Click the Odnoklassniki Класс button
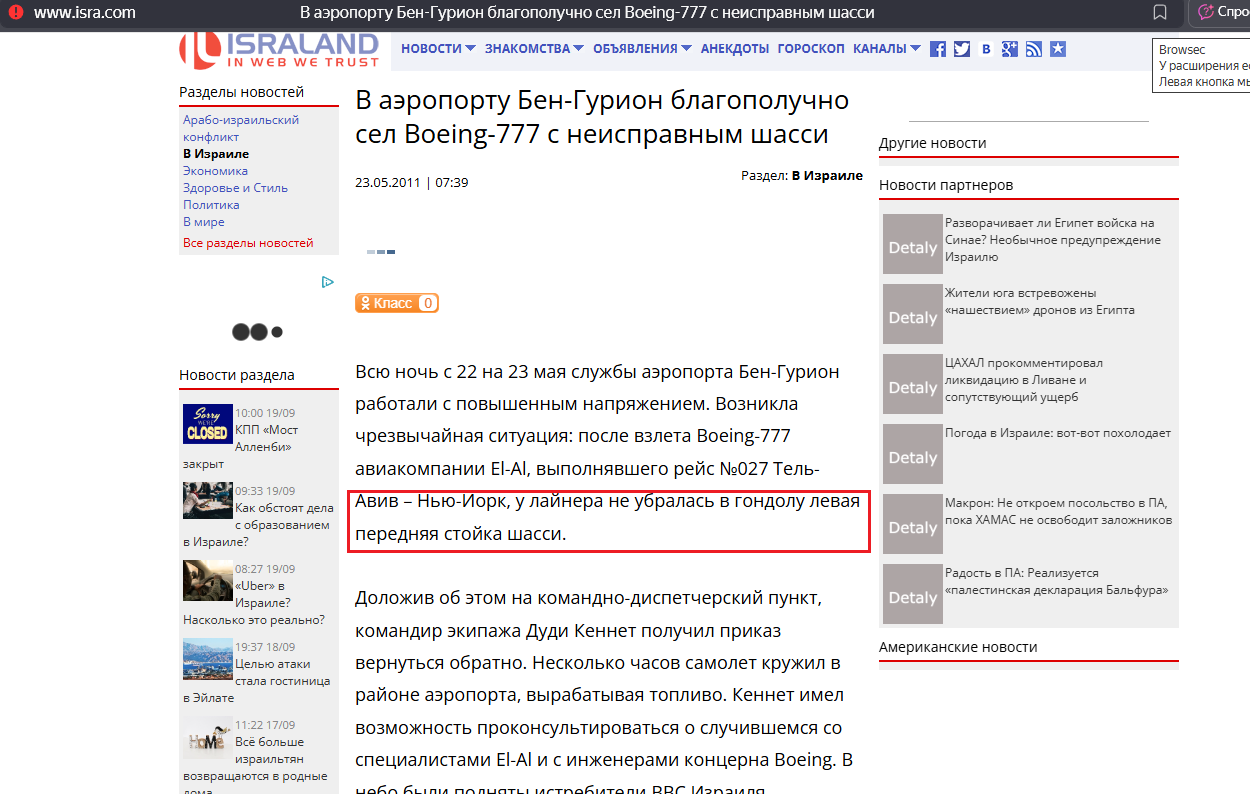This screenshot has width=1250, height=794. coord(397,303)
